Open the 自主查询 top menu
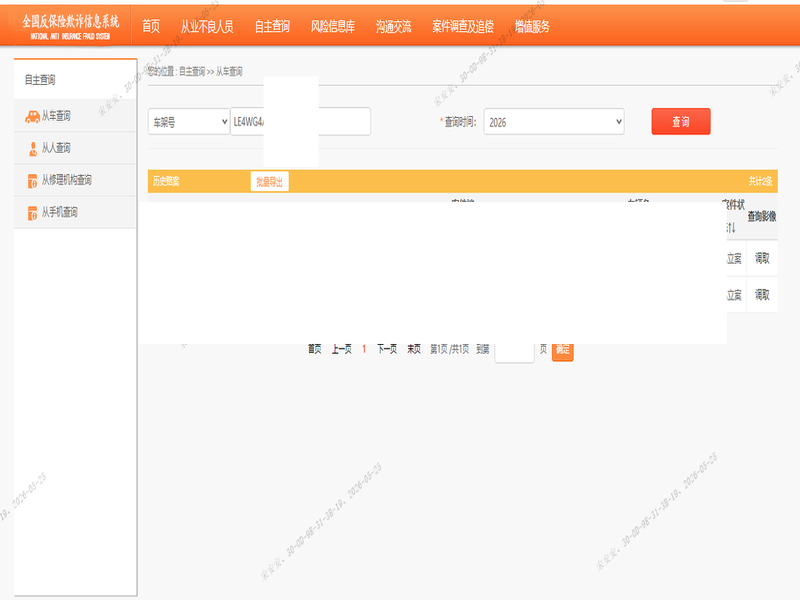The image size is (800, 600). point(272,27)
